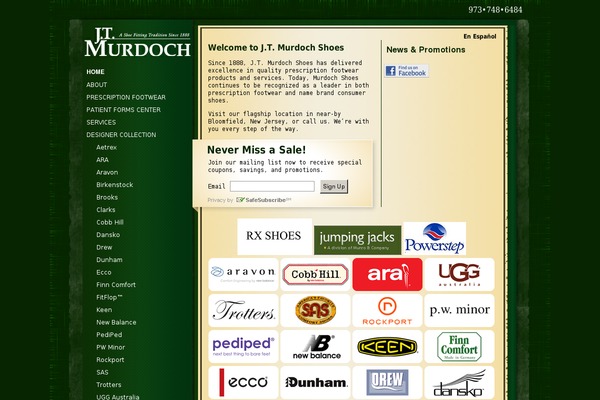600x400 pixels.
Task: Open Patient Forms Center page
Action: [123, 109]
